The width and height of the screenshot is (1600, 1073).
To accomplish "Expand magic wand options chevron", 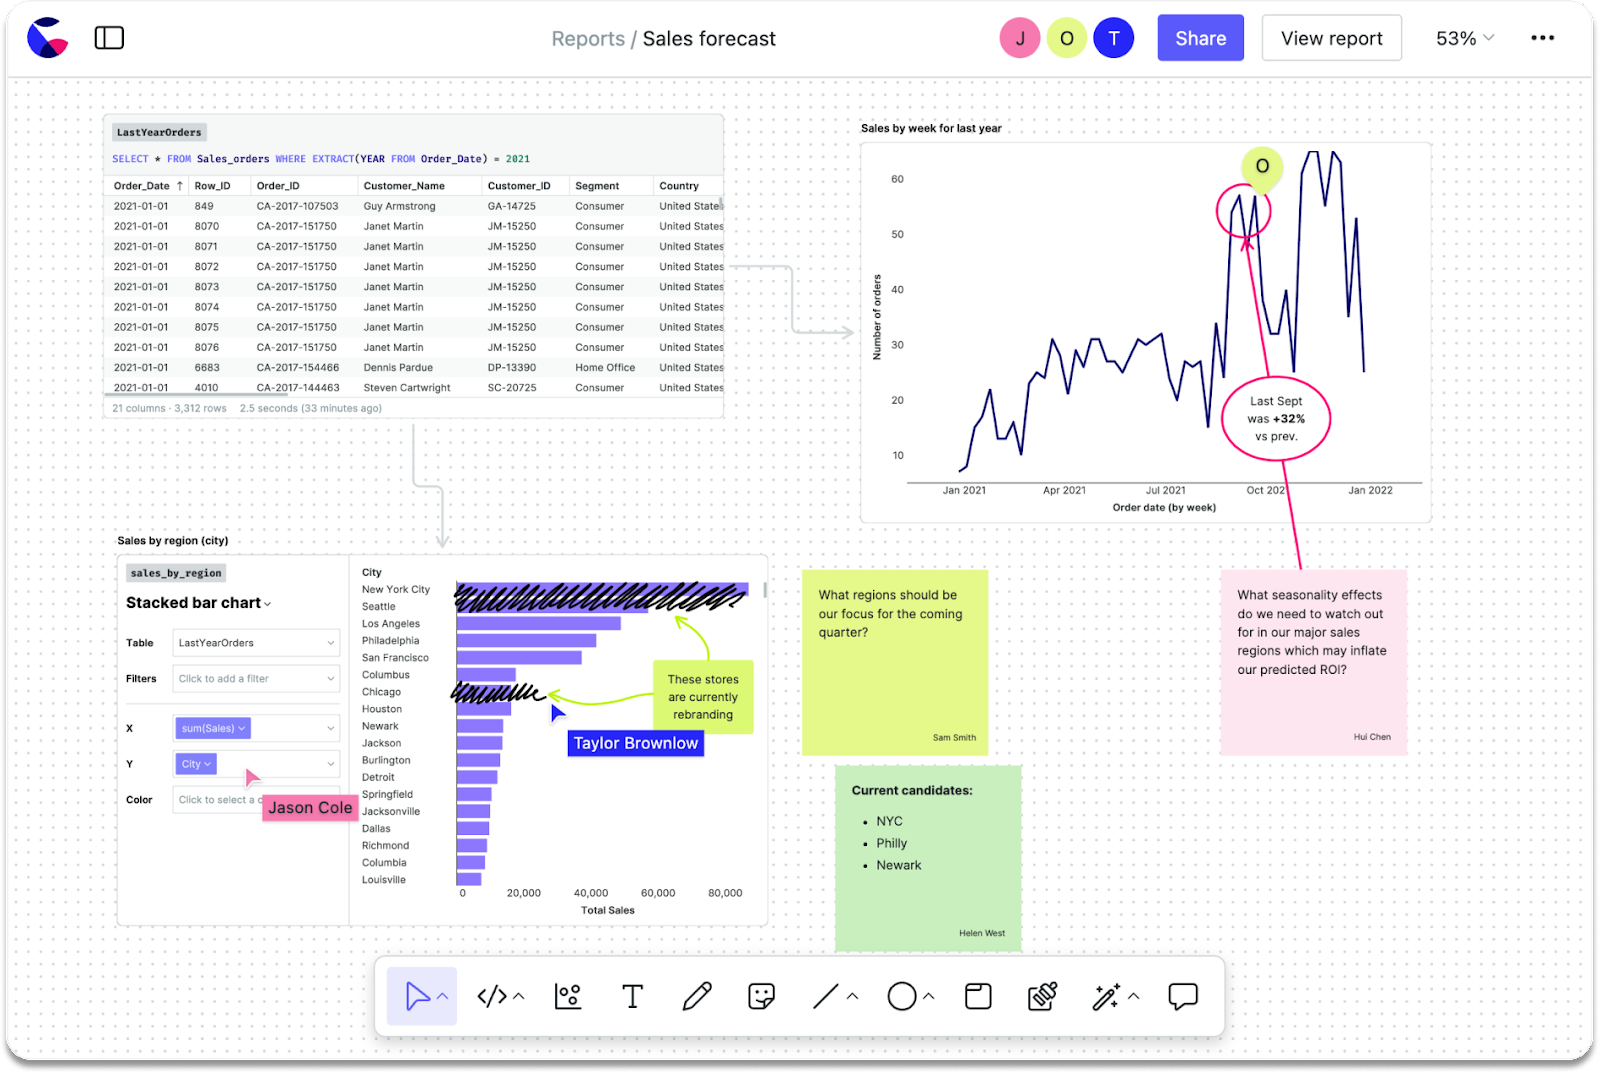I will pyautogui.click(x=1133, y=996).
